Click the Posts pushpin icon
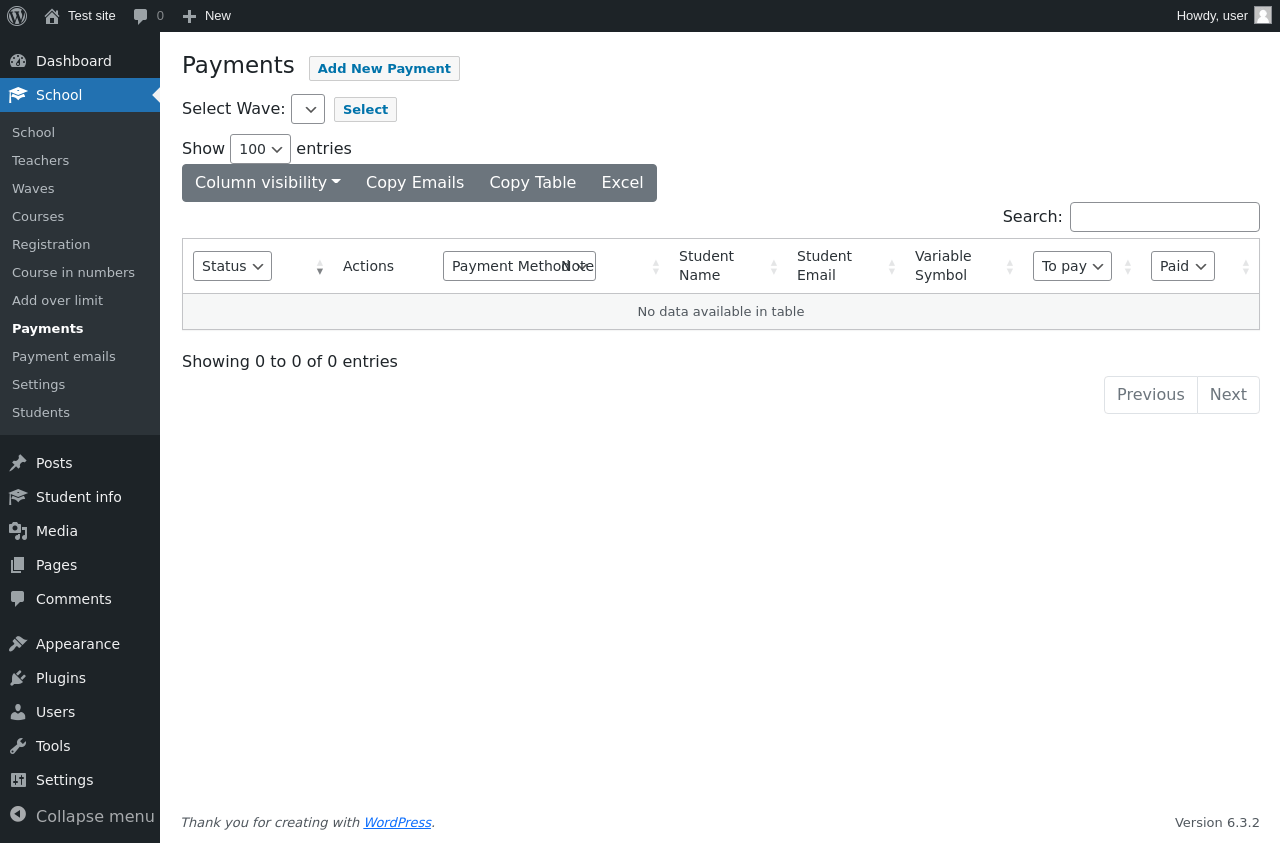1280x843 pixels. pyautogui.click(x=18, y=463)
